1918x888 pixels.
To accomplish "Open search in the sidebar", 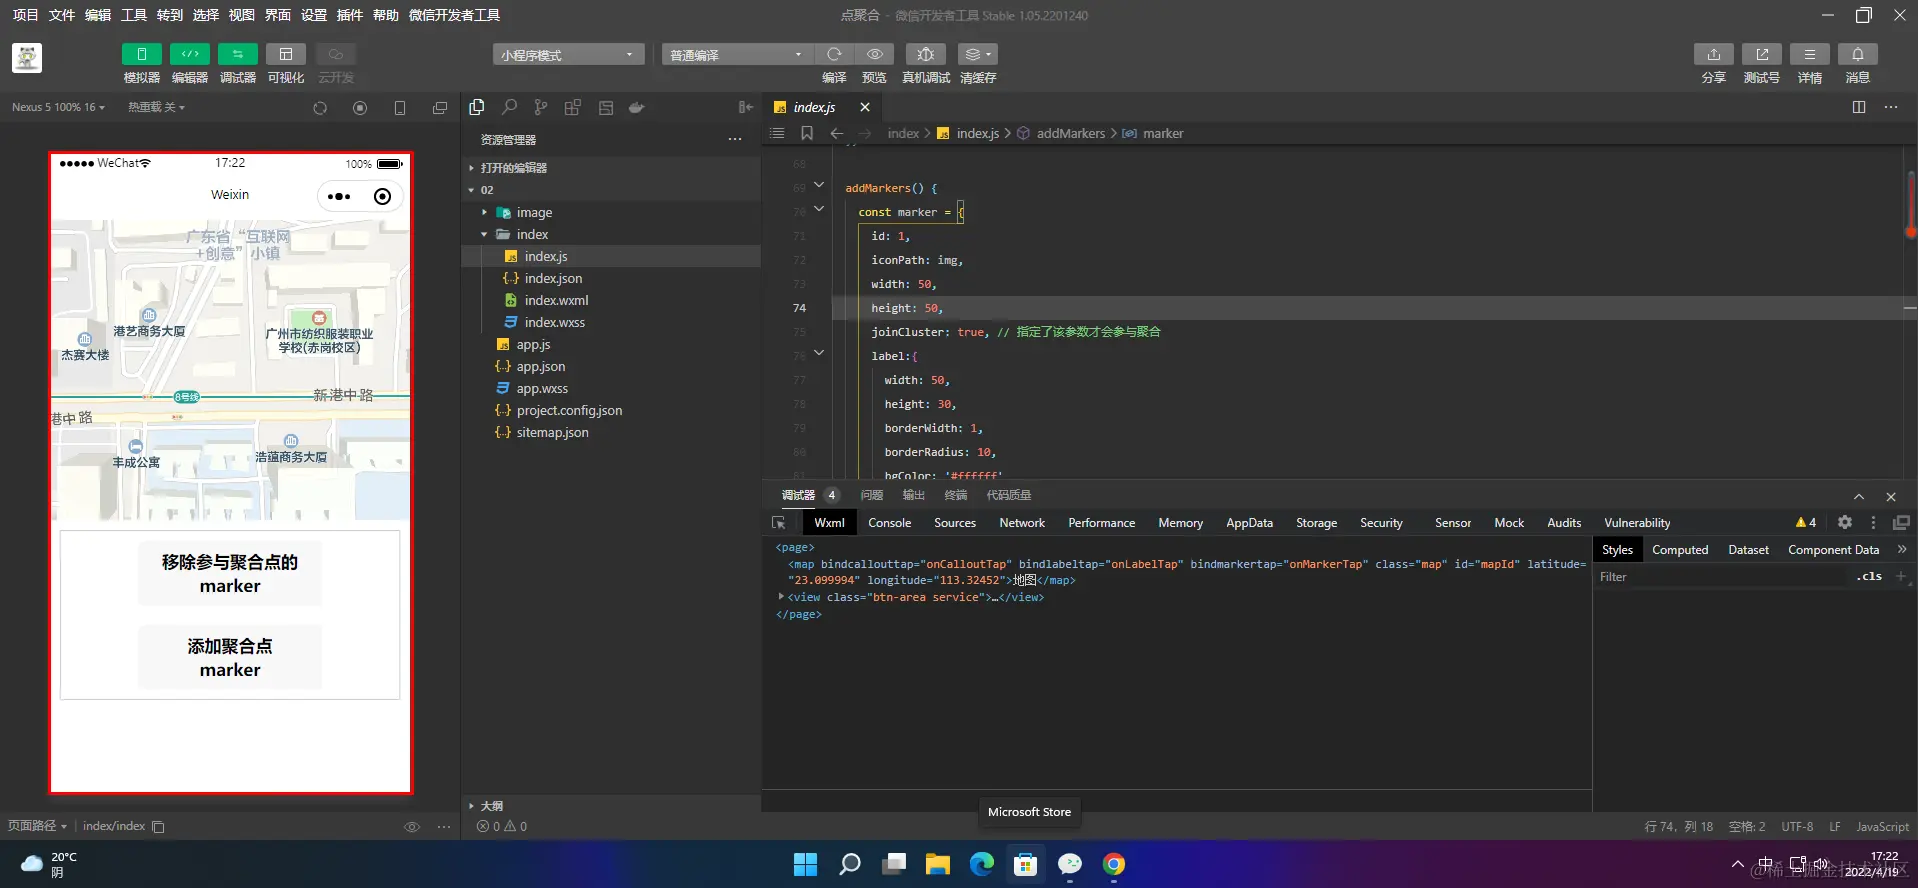I will 509,107.
